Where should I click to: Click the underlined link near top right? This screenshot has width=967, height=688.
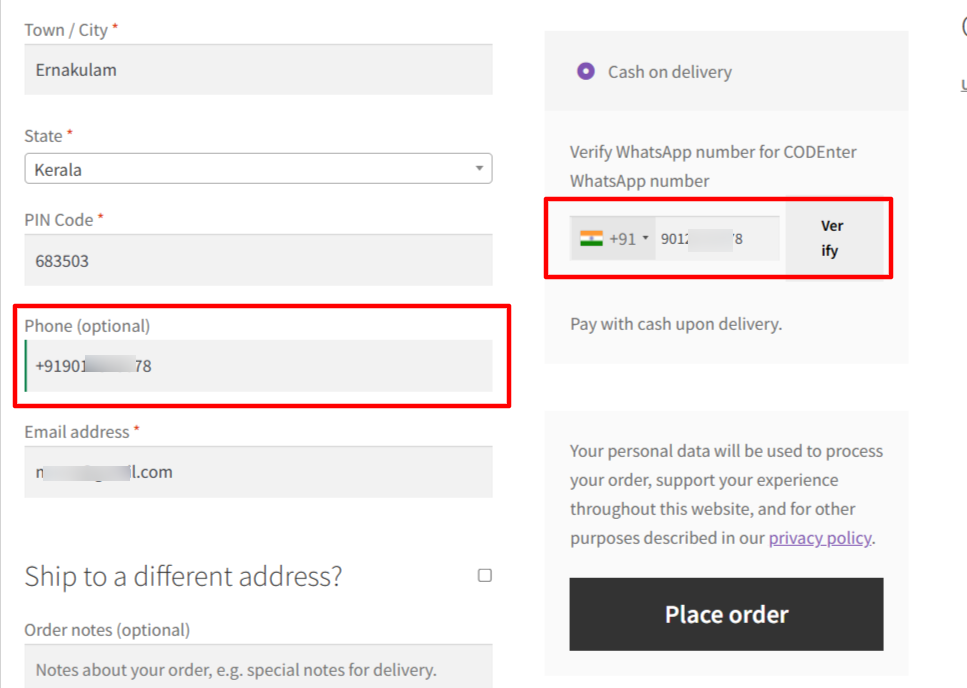tap(963, 84)
